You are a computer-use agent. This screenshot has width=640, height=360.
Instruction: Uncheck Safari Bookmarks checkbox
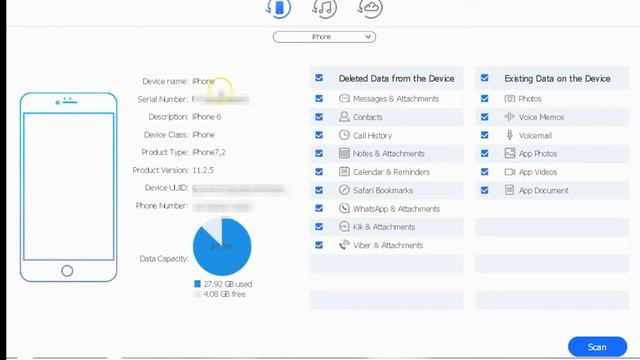coord(319,190)
